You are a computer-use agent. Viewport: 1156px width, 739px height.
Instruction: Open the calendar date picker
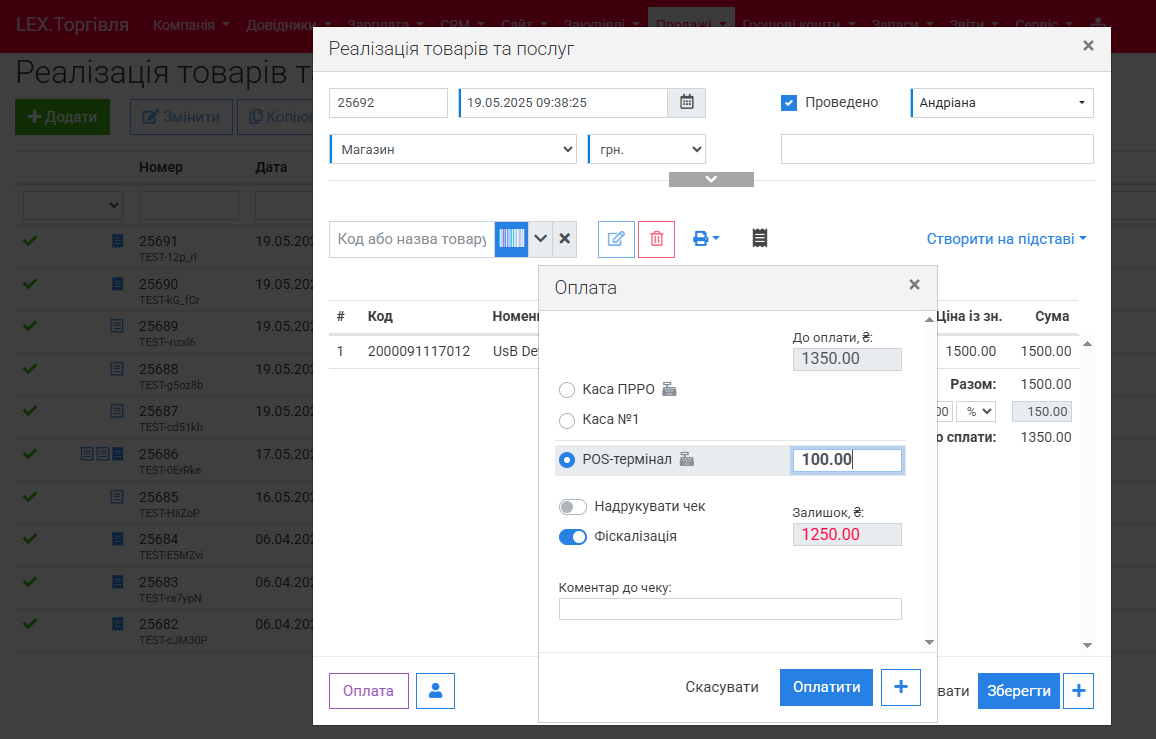[686, 103]
